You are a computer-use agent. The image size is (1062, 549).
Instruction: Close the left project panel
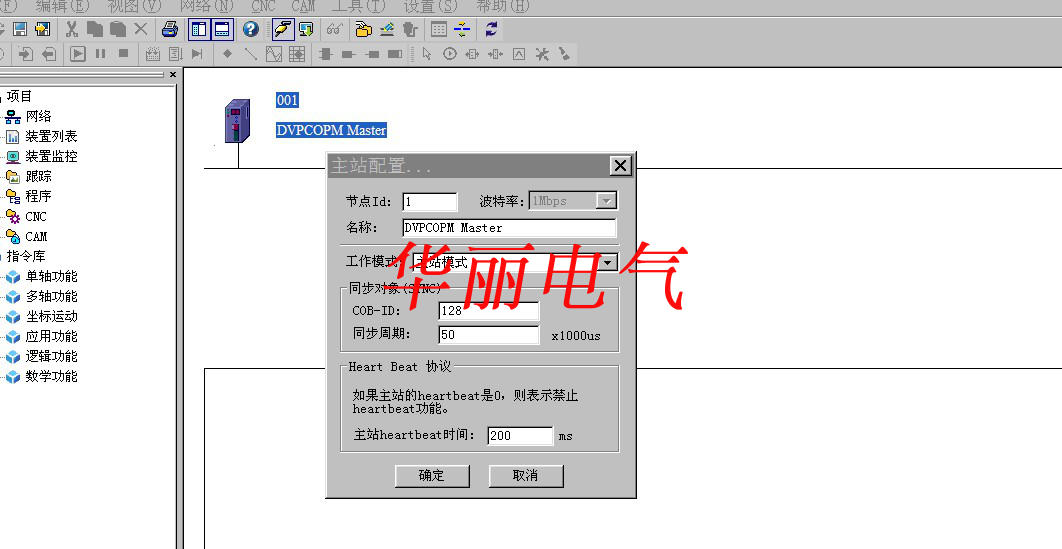(x=173, y=74)
